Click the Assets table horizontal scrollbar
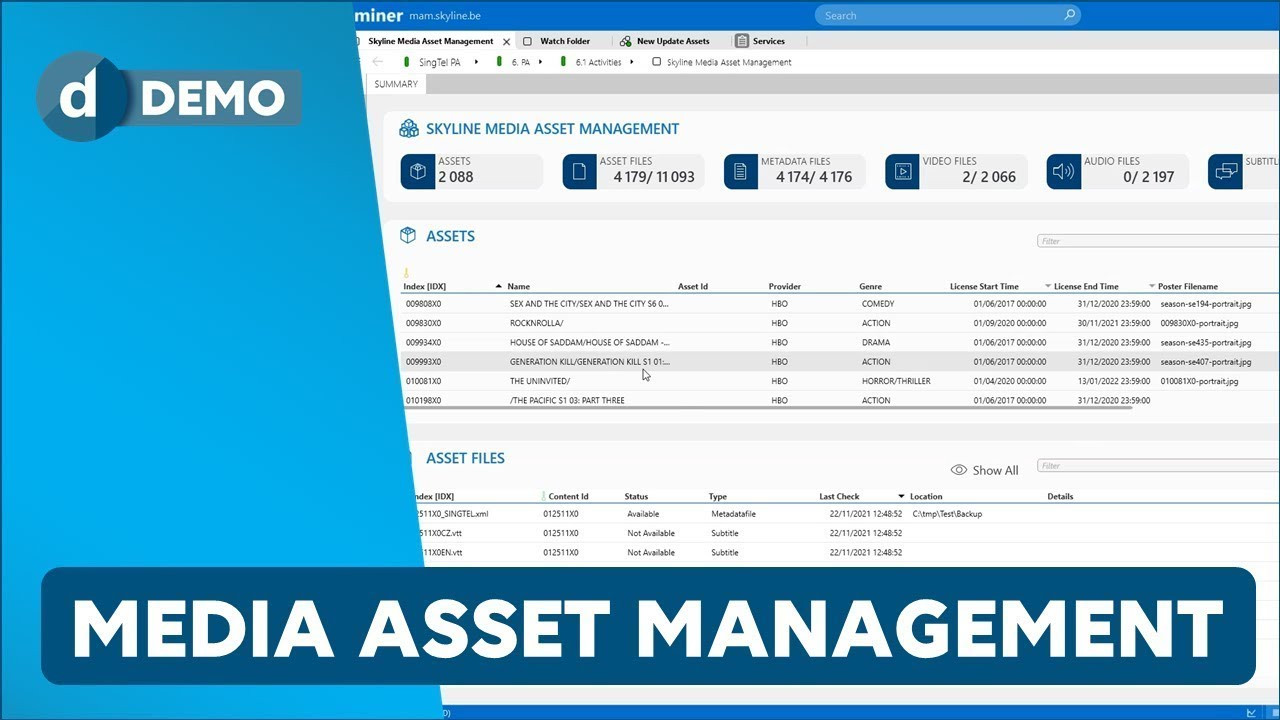Image resolution: width=1280 pixels, height=720 pixels. 768,407
